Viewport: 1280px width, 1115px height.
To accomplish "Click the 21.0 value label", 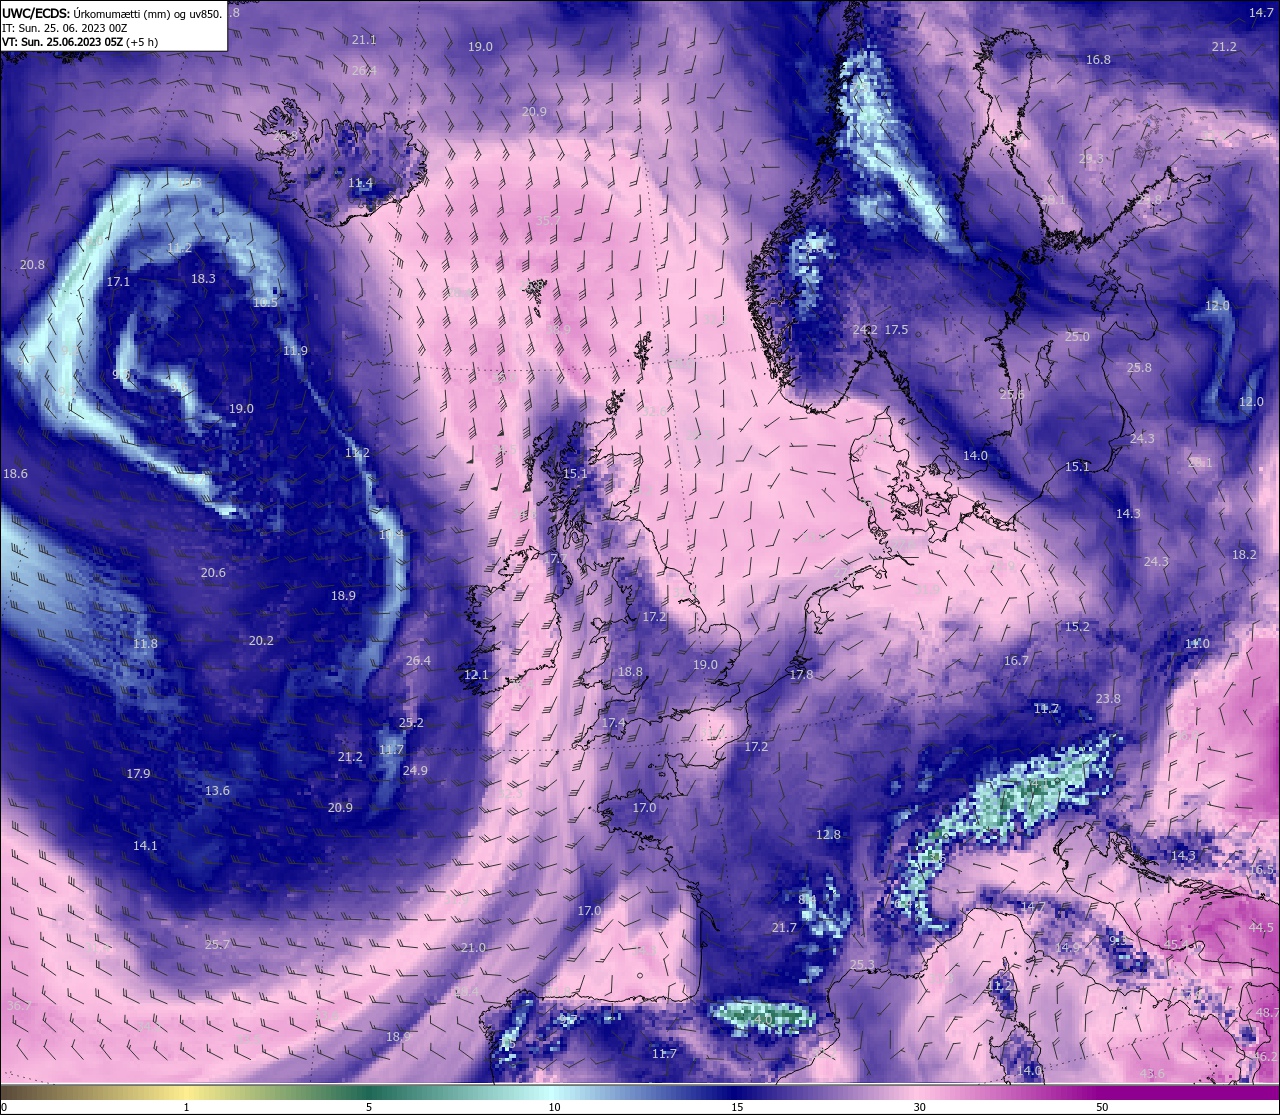I will click(x=473, y=948).
